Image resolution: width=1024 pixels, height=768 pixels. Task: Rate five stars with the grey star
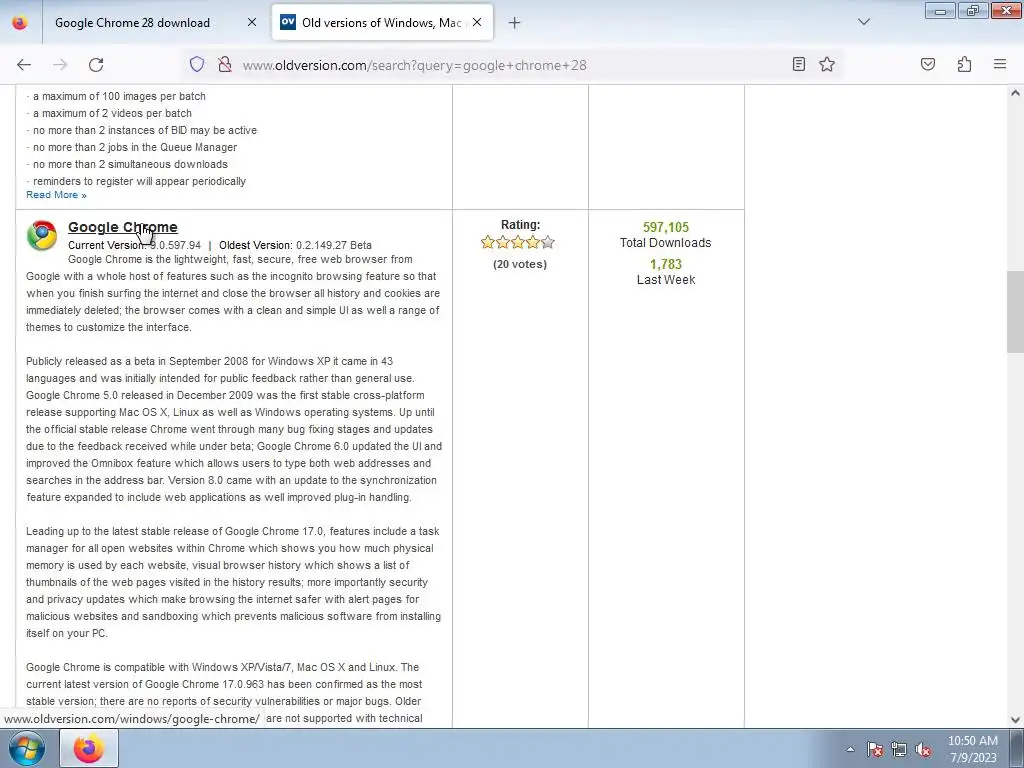pos(548,242)
